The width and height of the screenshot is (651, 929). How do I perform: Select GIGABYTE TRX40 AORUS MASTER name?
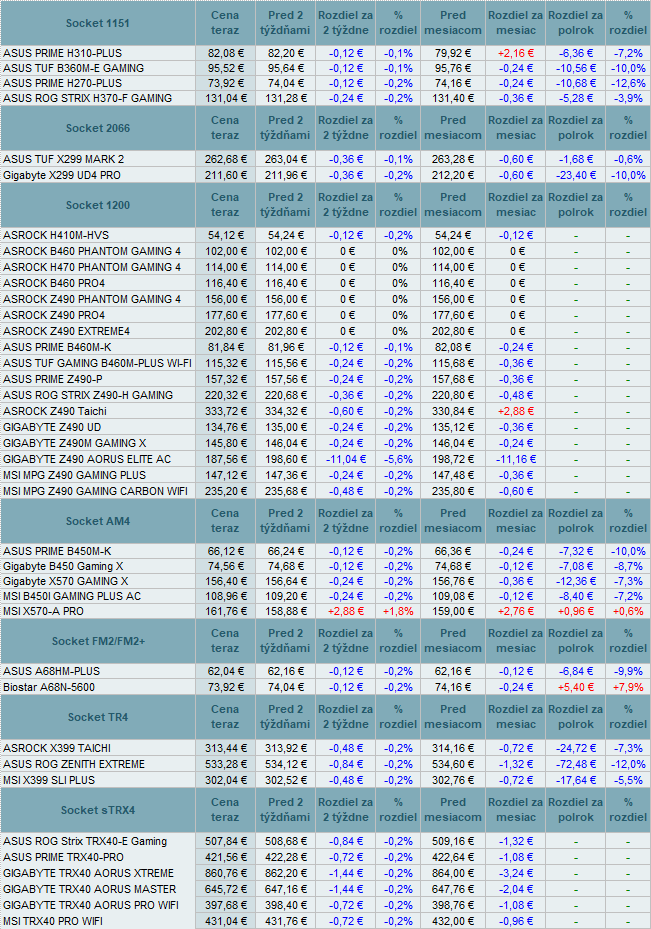[89, 889]
